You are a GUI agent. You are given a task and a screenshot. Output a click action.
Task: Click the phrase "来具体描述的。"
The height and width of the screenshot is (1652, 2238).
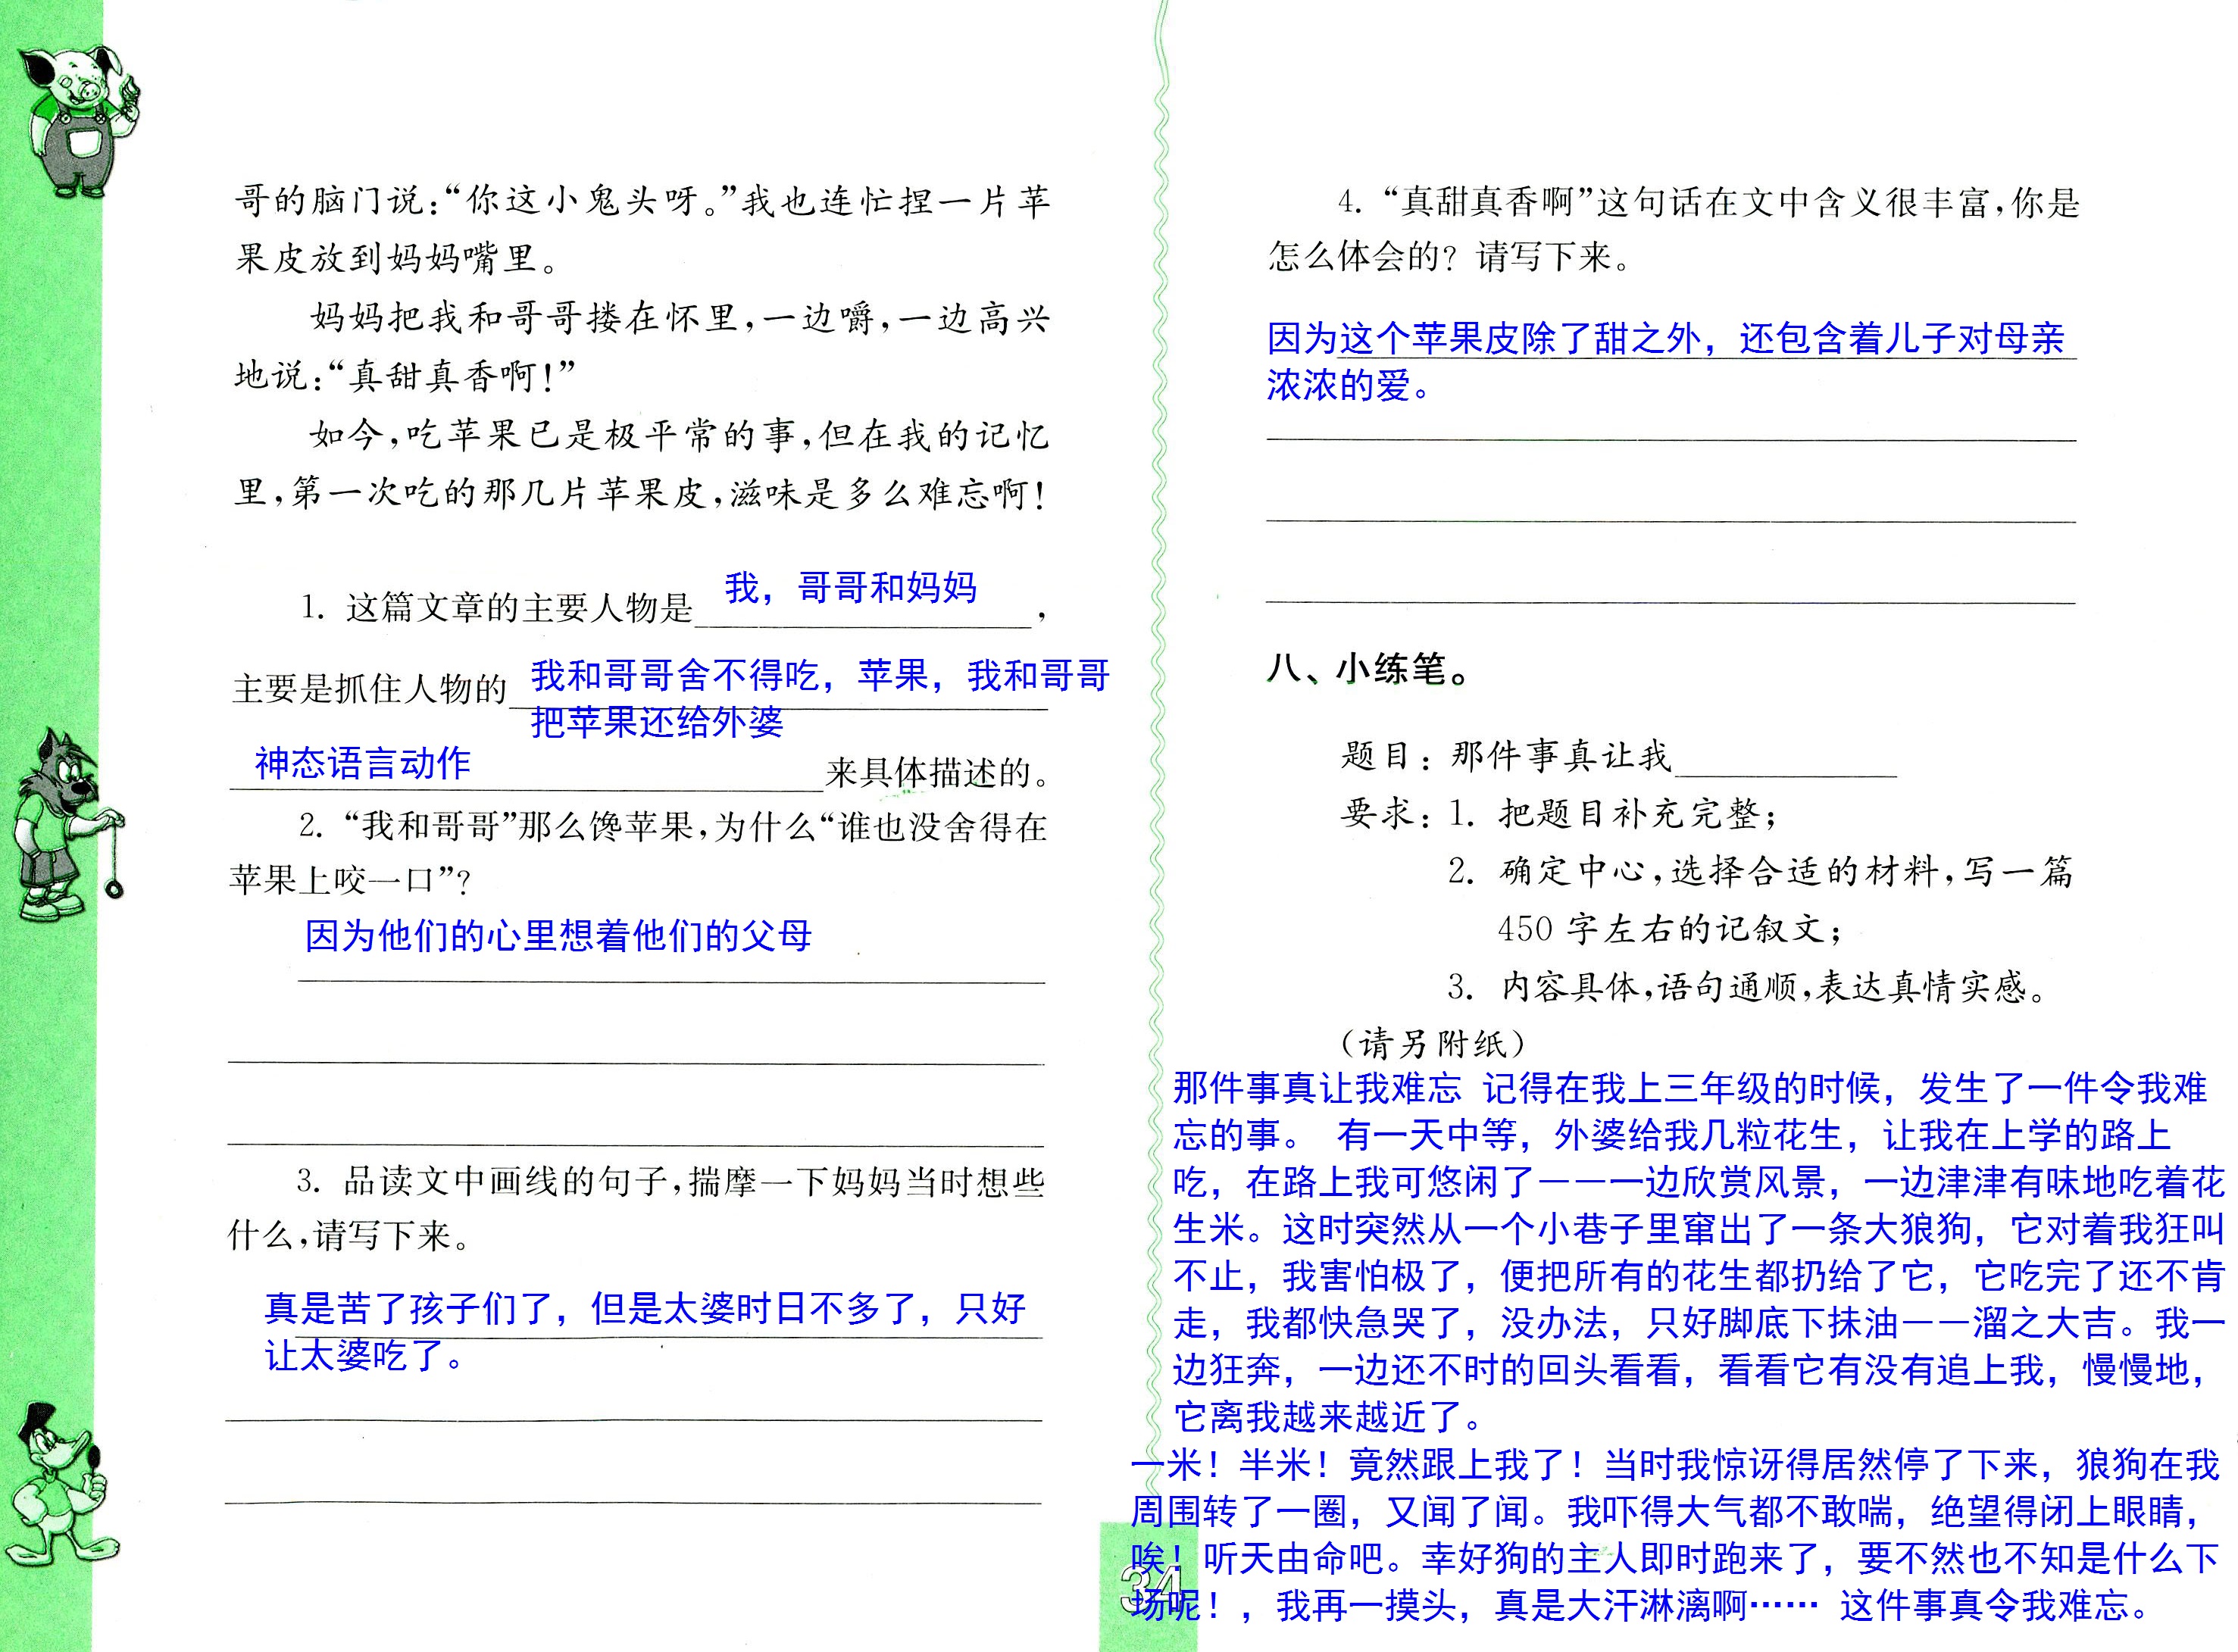point(939,773)
